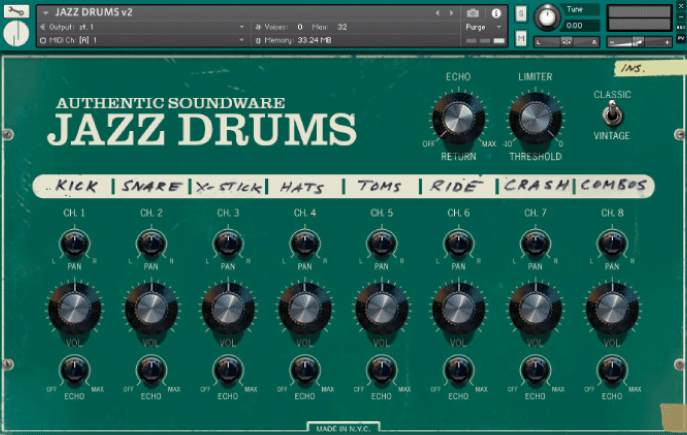Click the CH. 1 VOL knob
The width and height of the screenshot is (687, 435).
tap(75, 307)
